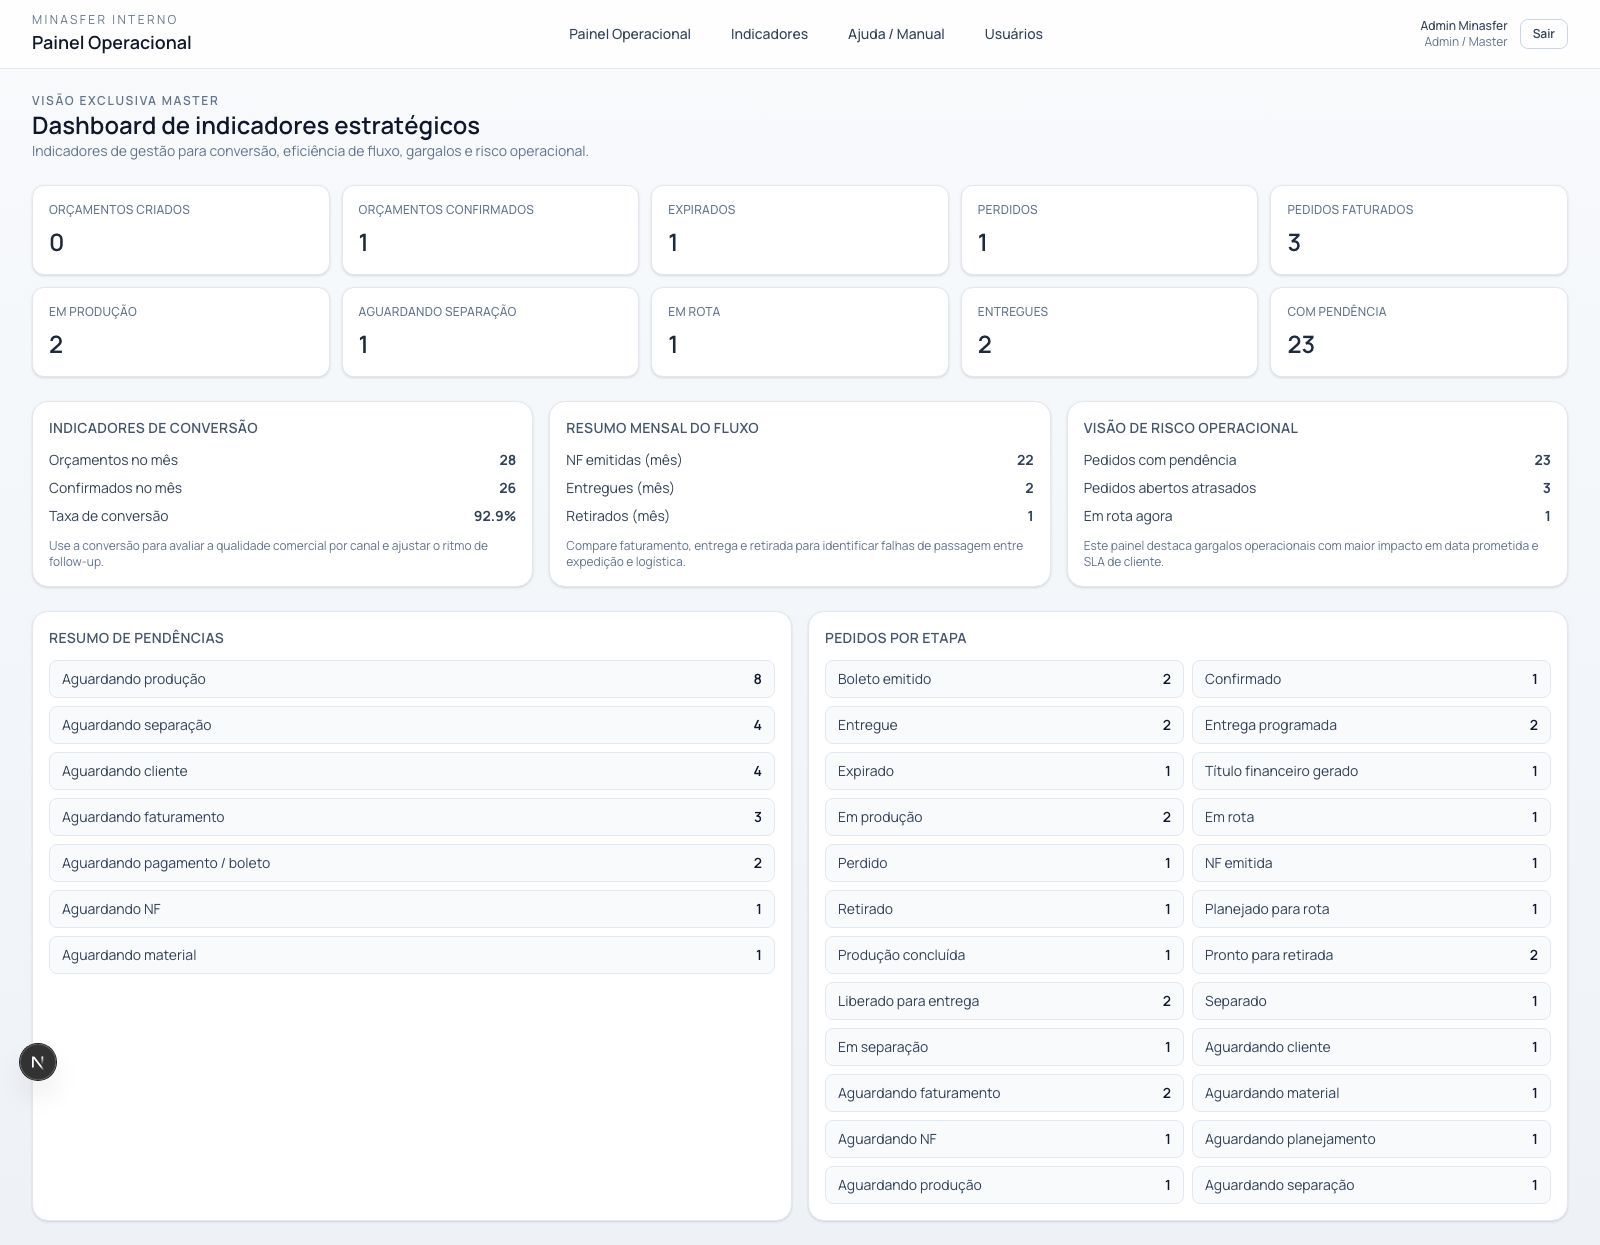This screenshot has width=1600, height=1245.
Task: Select the Orçamentos Criados card
Action: point(181,230)
